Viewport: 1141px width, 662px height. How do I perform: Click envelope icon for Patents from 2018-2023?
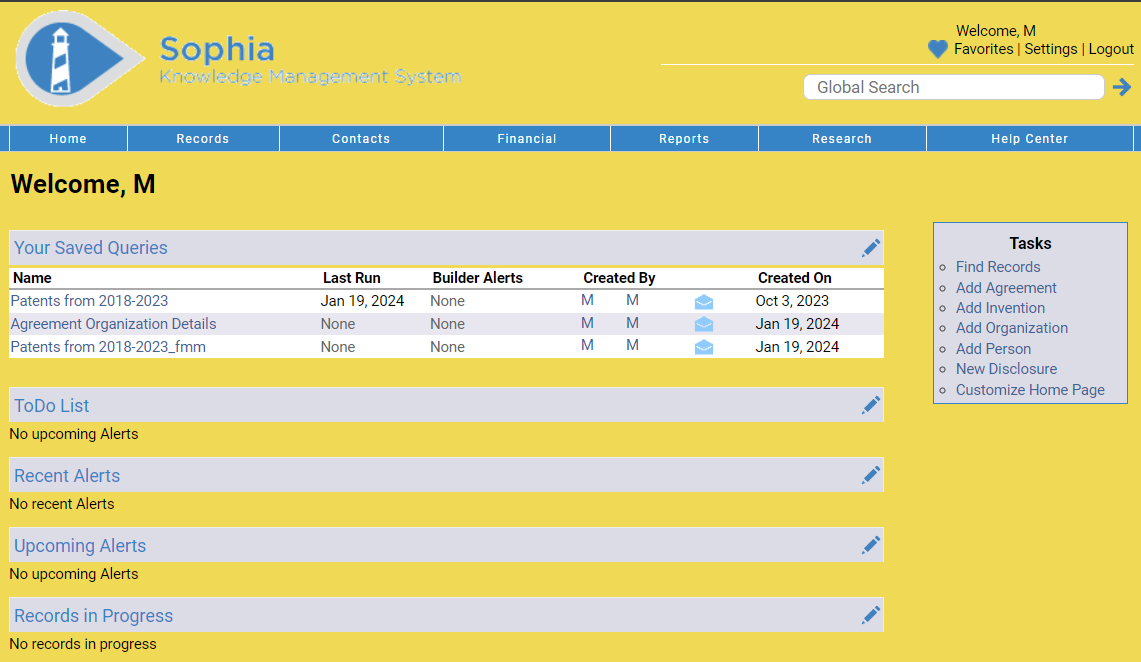tap(704, 302)
